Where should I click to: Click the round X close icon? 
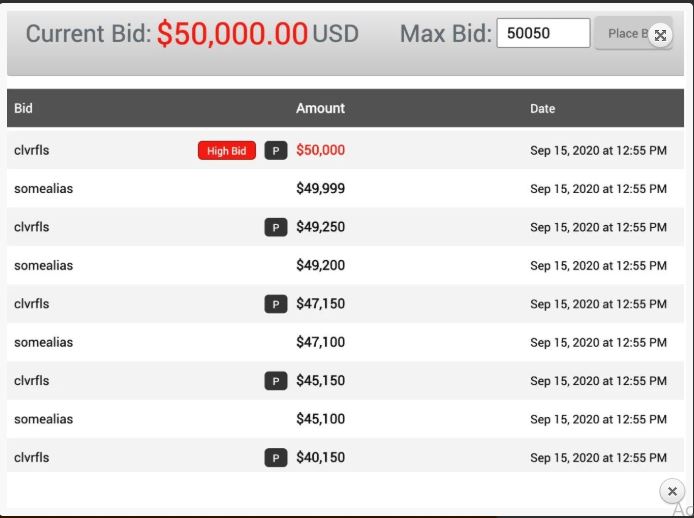[x=672, y=491]
